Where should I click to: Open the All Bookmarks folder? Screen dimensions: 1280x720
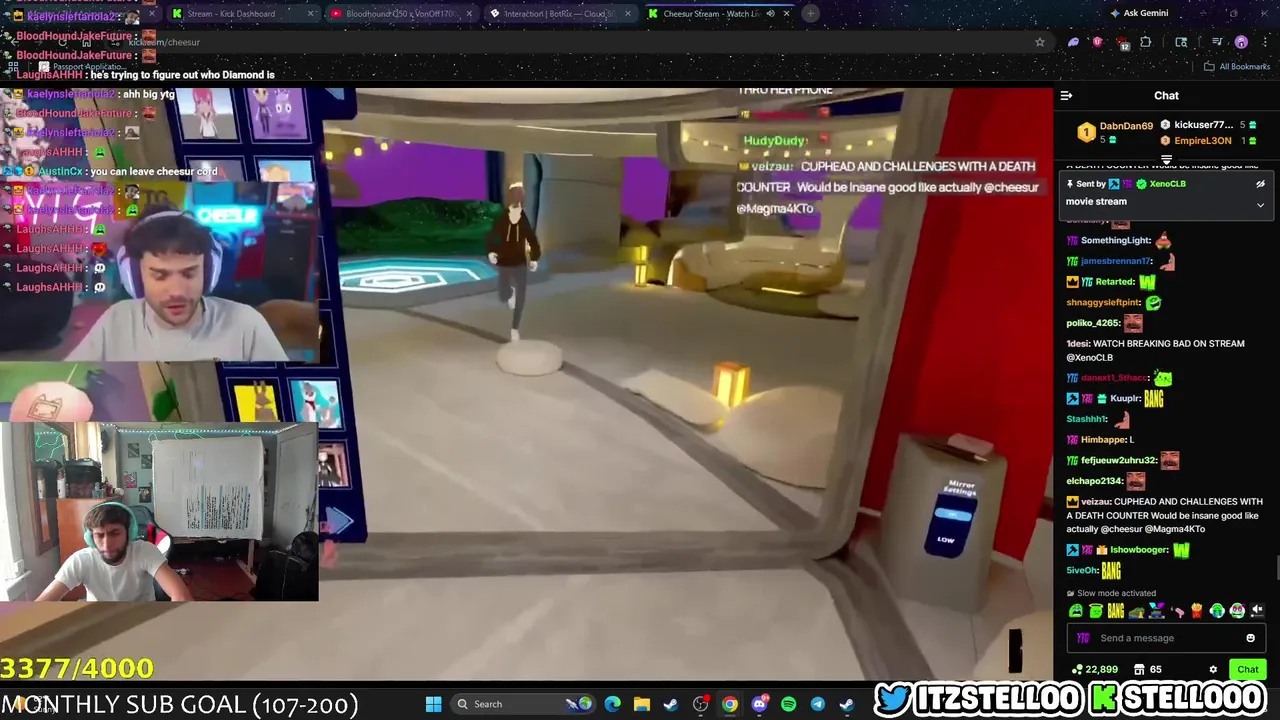tap(1236, 67)
